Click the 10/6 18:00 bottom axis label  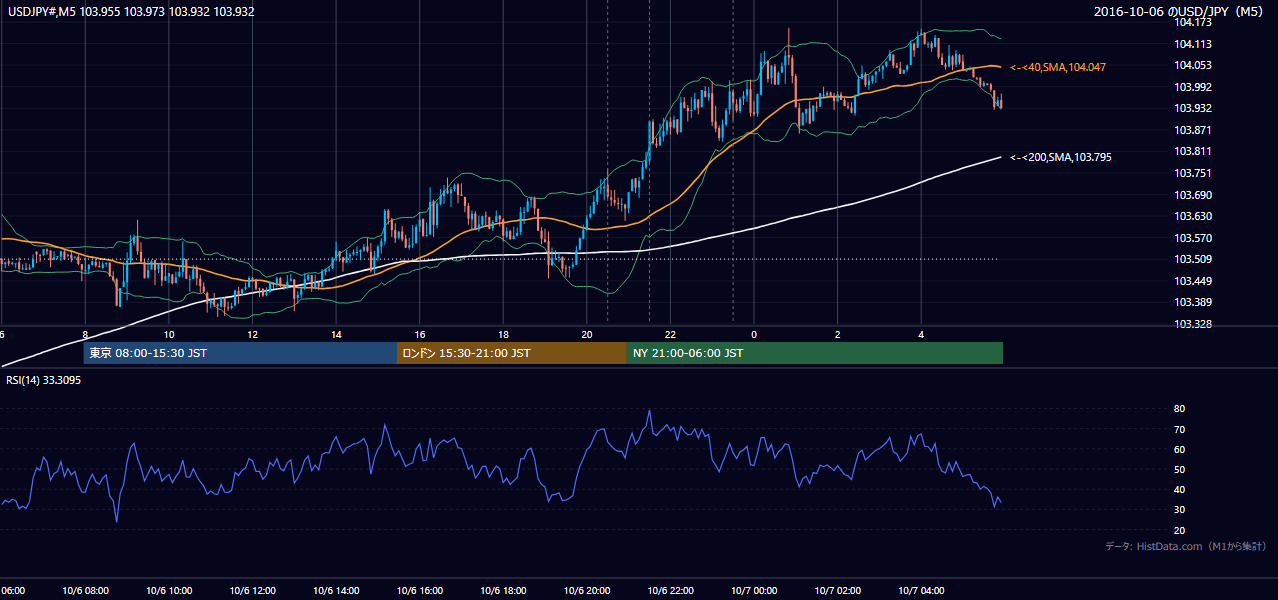(x=501, y=590)
